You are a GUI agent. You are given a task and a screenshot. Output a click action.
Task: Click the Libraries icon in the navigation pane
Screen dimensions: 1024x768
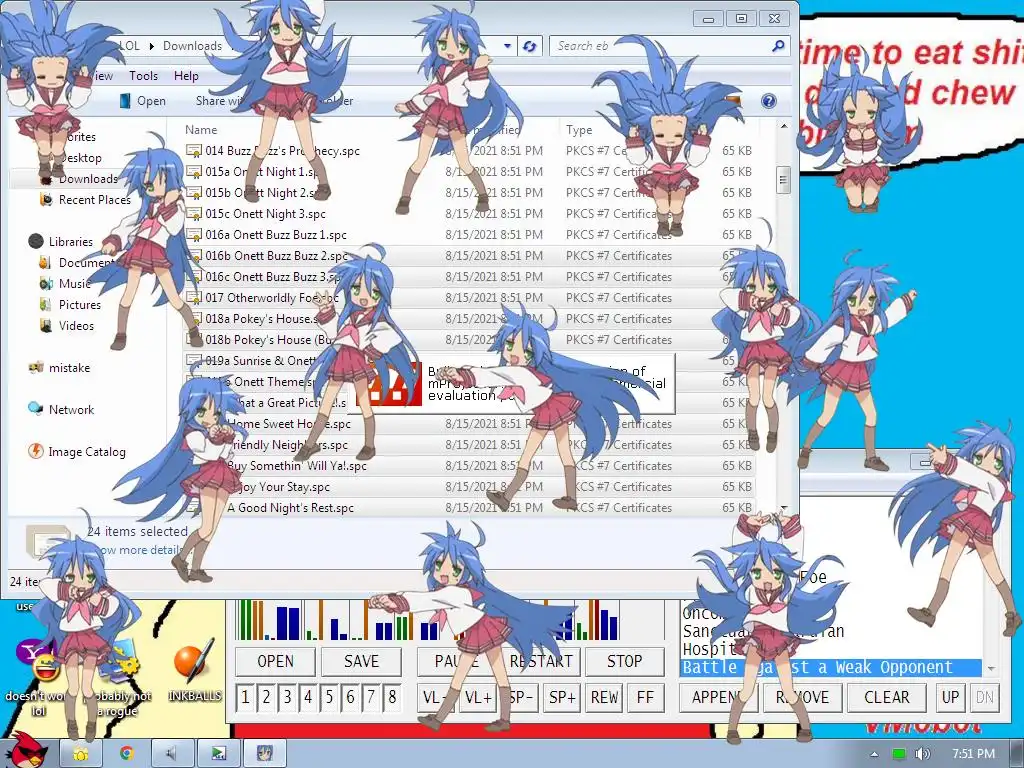pos(37,242)
